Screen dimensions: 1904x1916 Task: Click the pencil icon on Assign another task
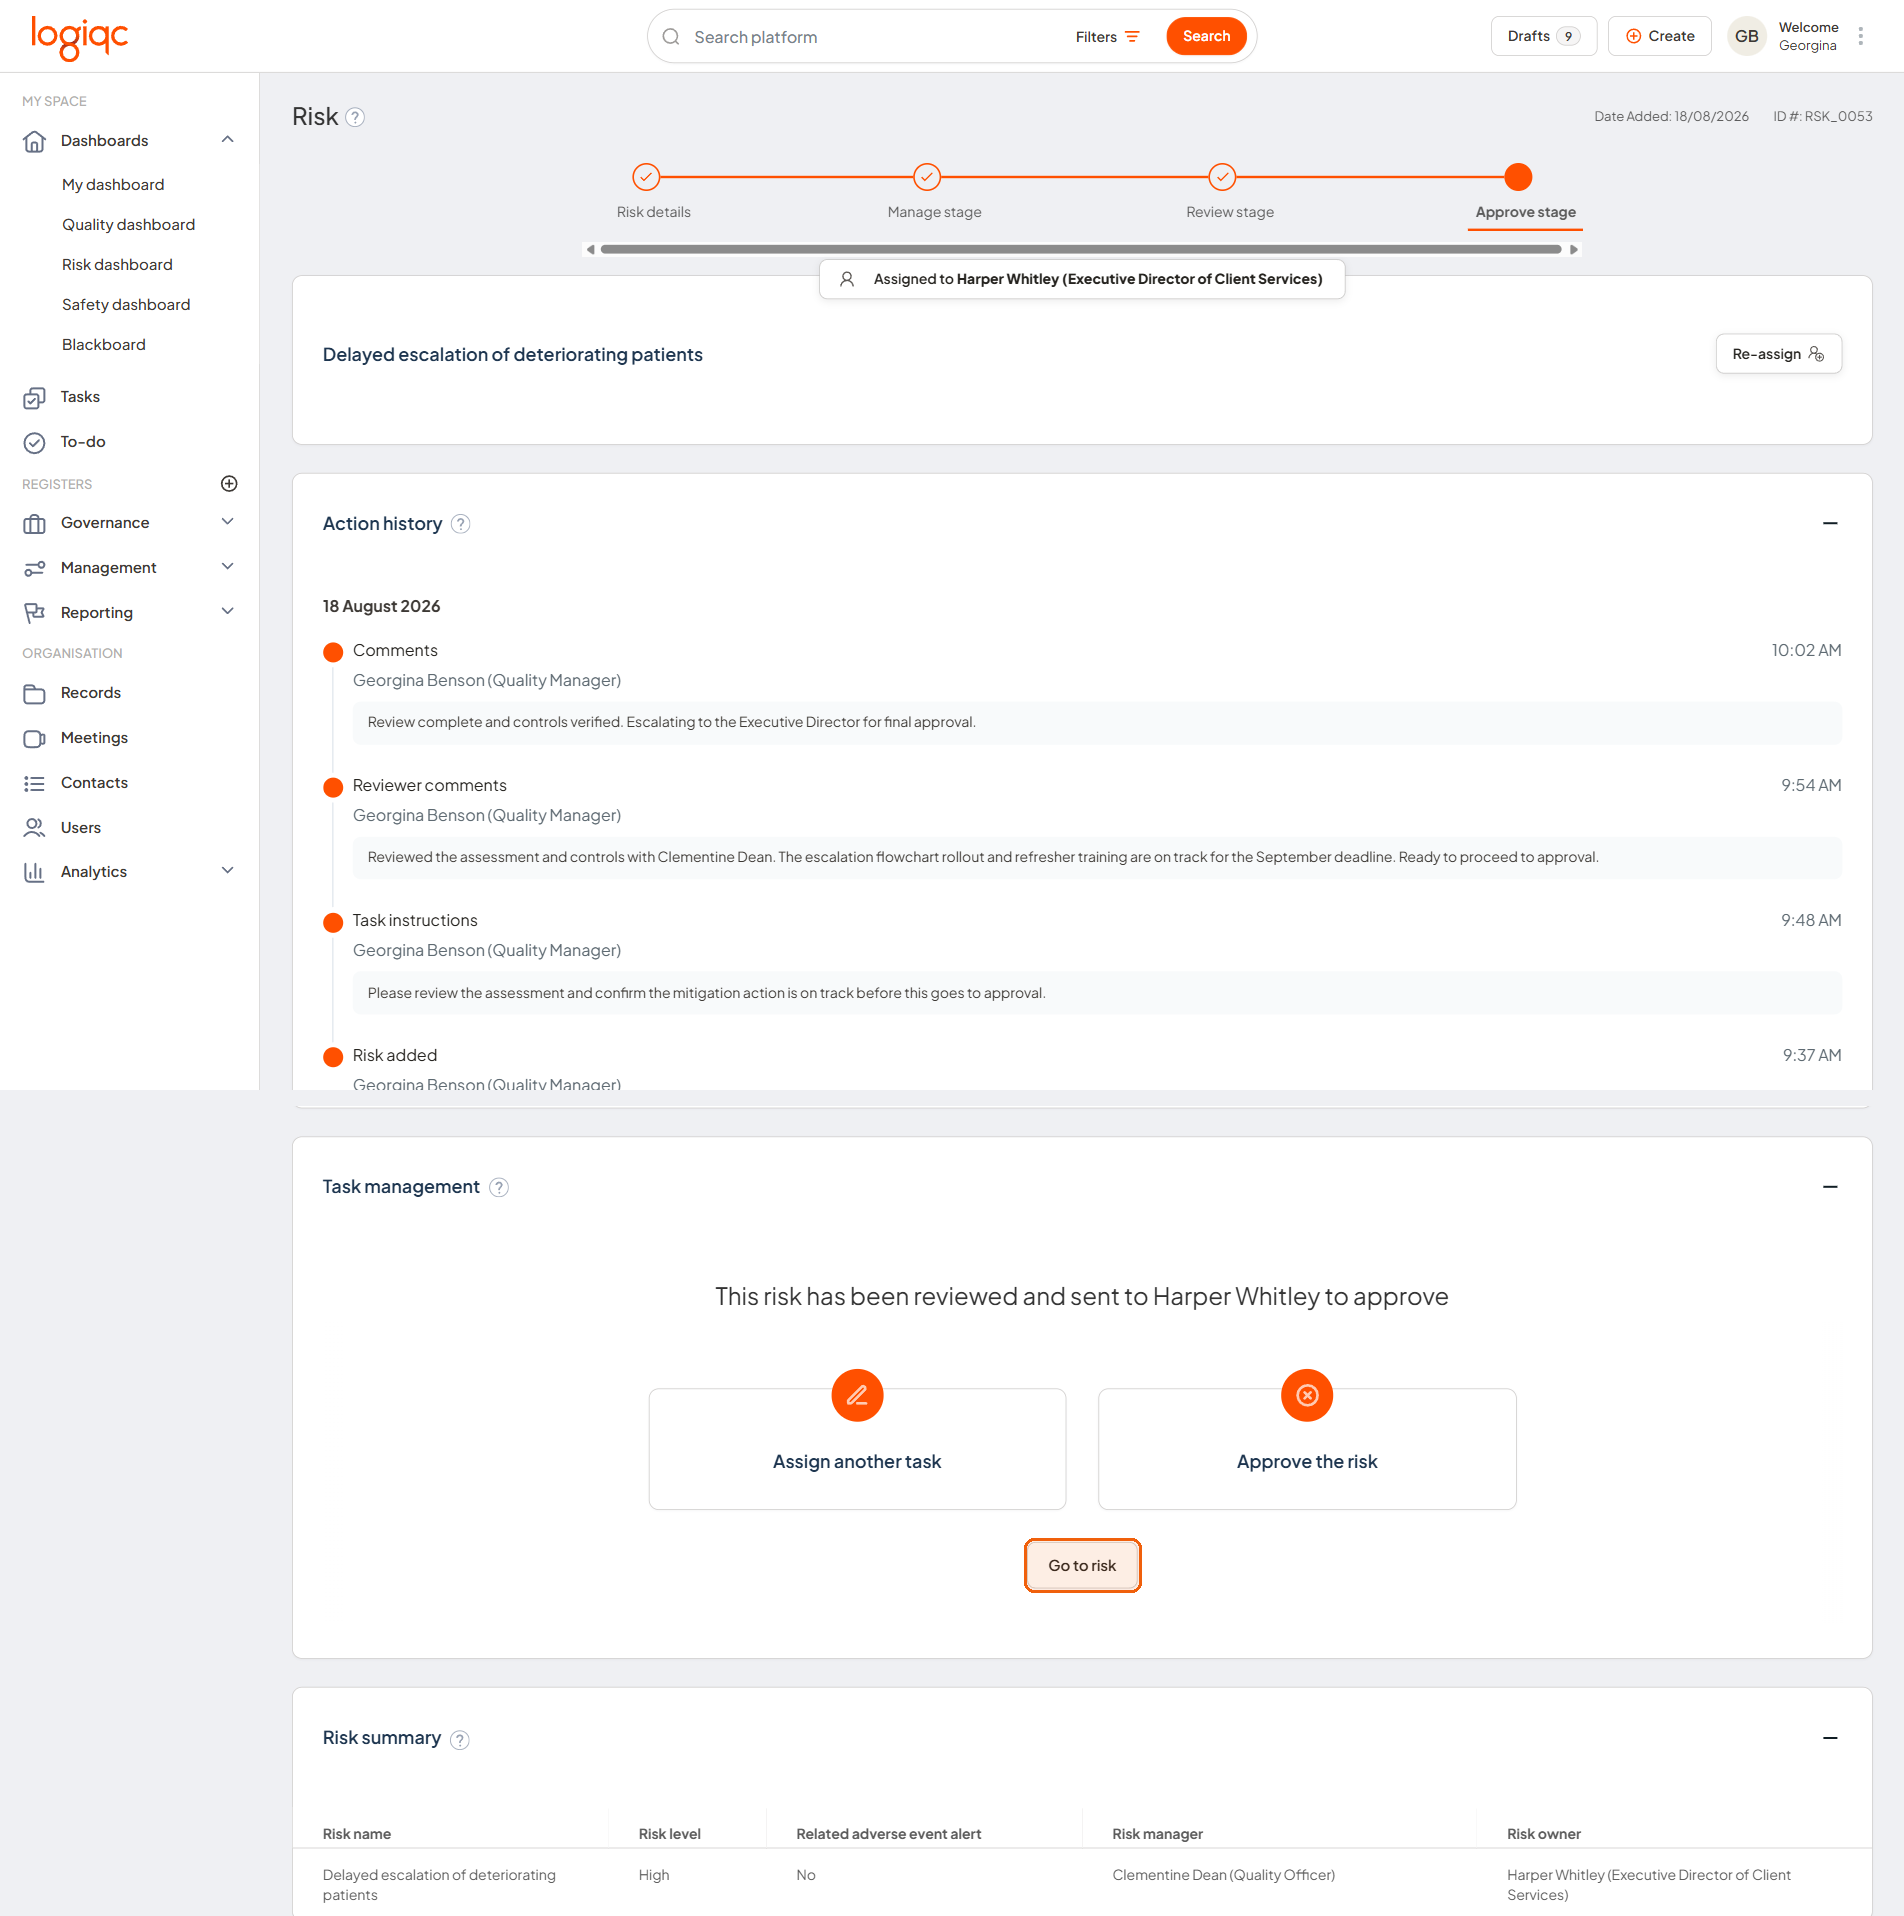point(857,1395)
